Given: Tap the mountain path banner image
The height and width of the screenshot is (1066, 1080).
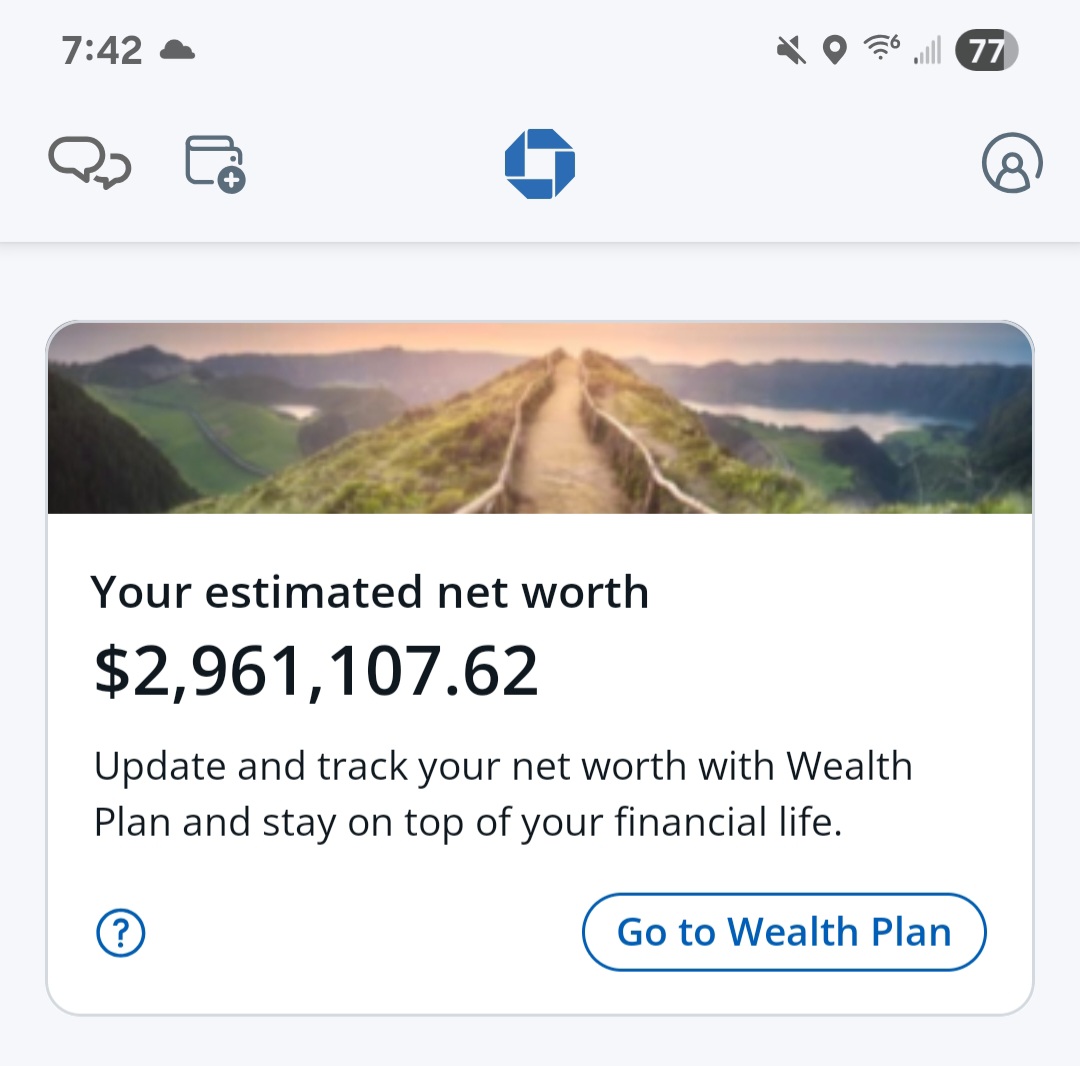Looking at the screenshot, I should [x=540, y=418].
